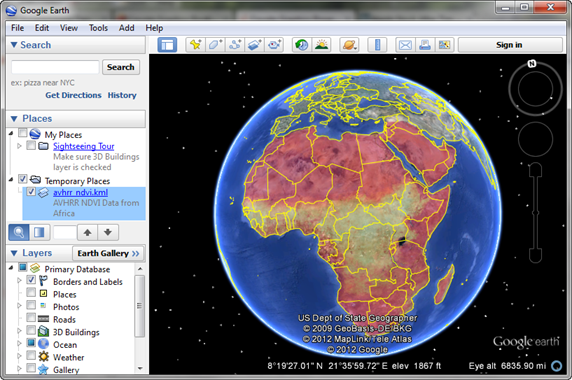Click the avhrr_ndvi.kml overlay icon
Image resolution: width=572 pixels, height=380 pixels.
click(43, 192)
